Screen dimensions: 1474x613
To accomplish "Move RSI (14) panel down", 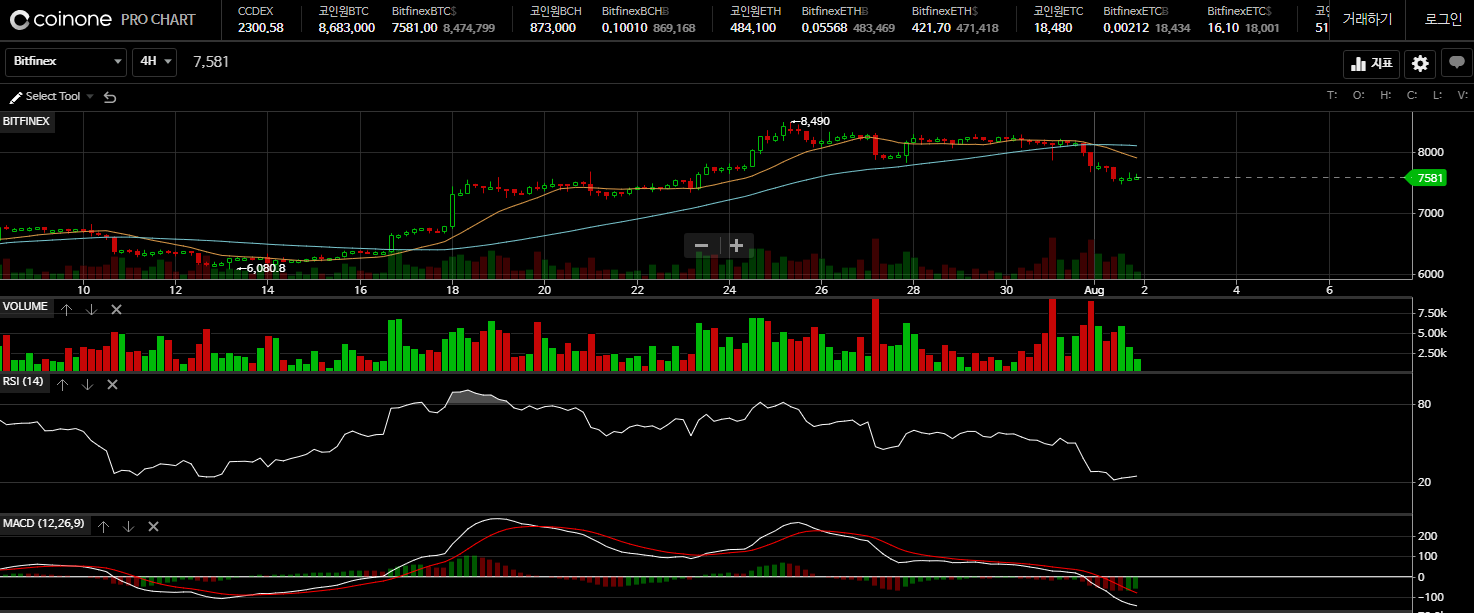I will [87, 384].
